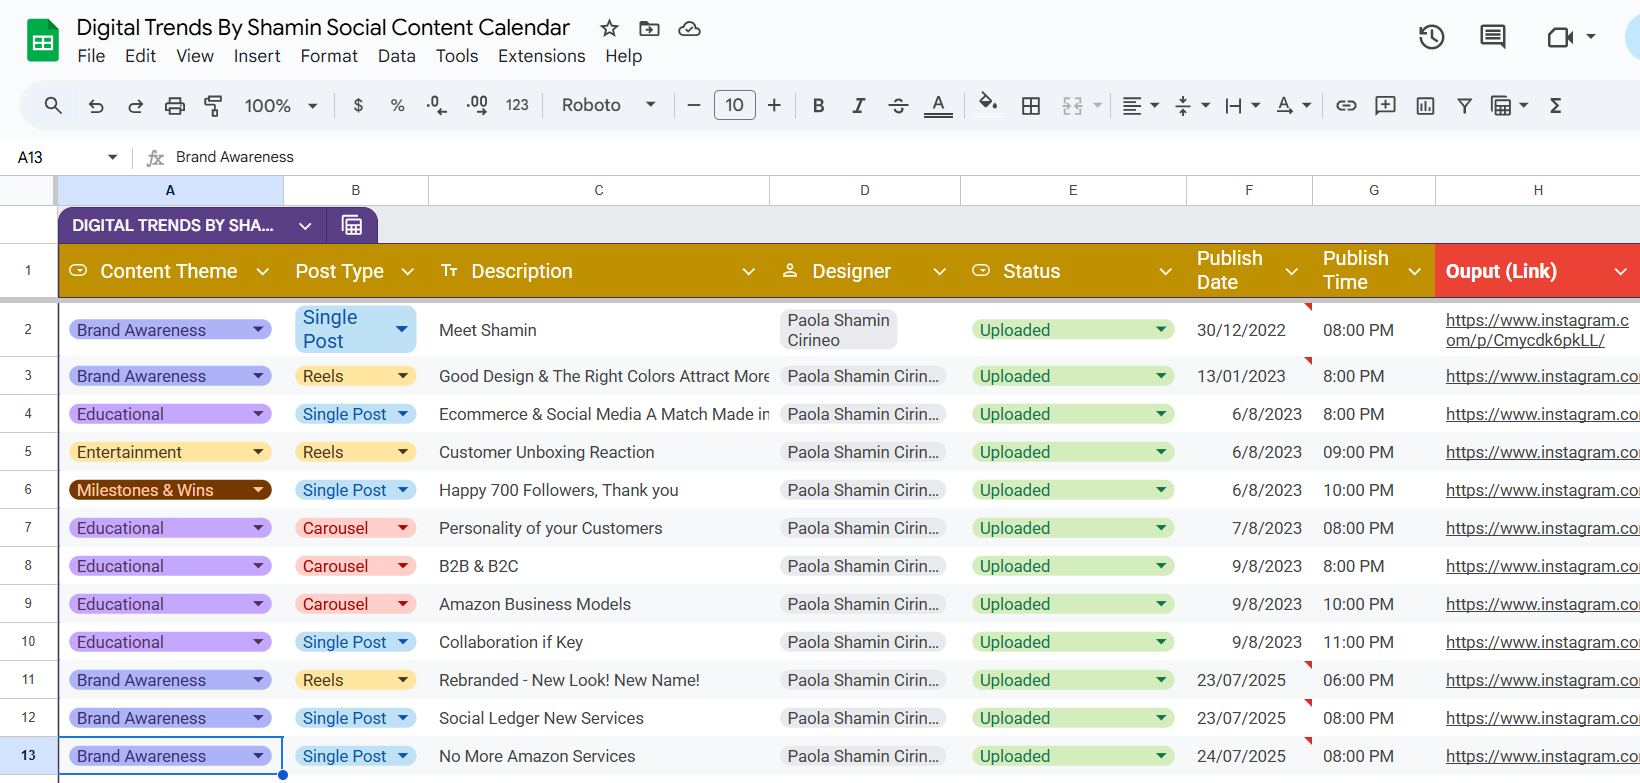Click the Print icon

[x=175, y=105]
